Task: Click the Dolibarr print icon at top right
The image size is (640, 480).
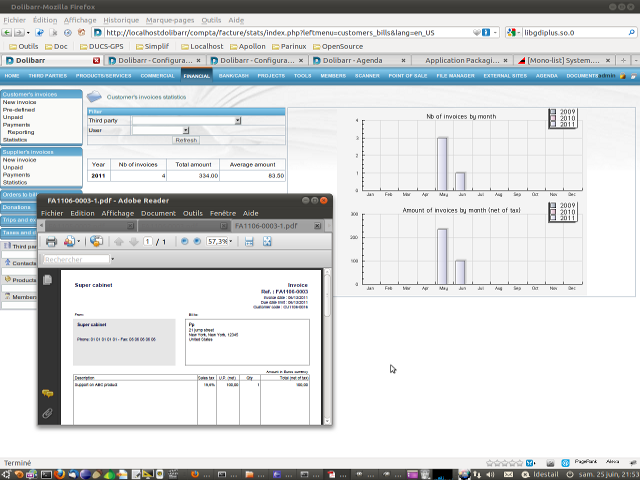Action: pos(634,76)
